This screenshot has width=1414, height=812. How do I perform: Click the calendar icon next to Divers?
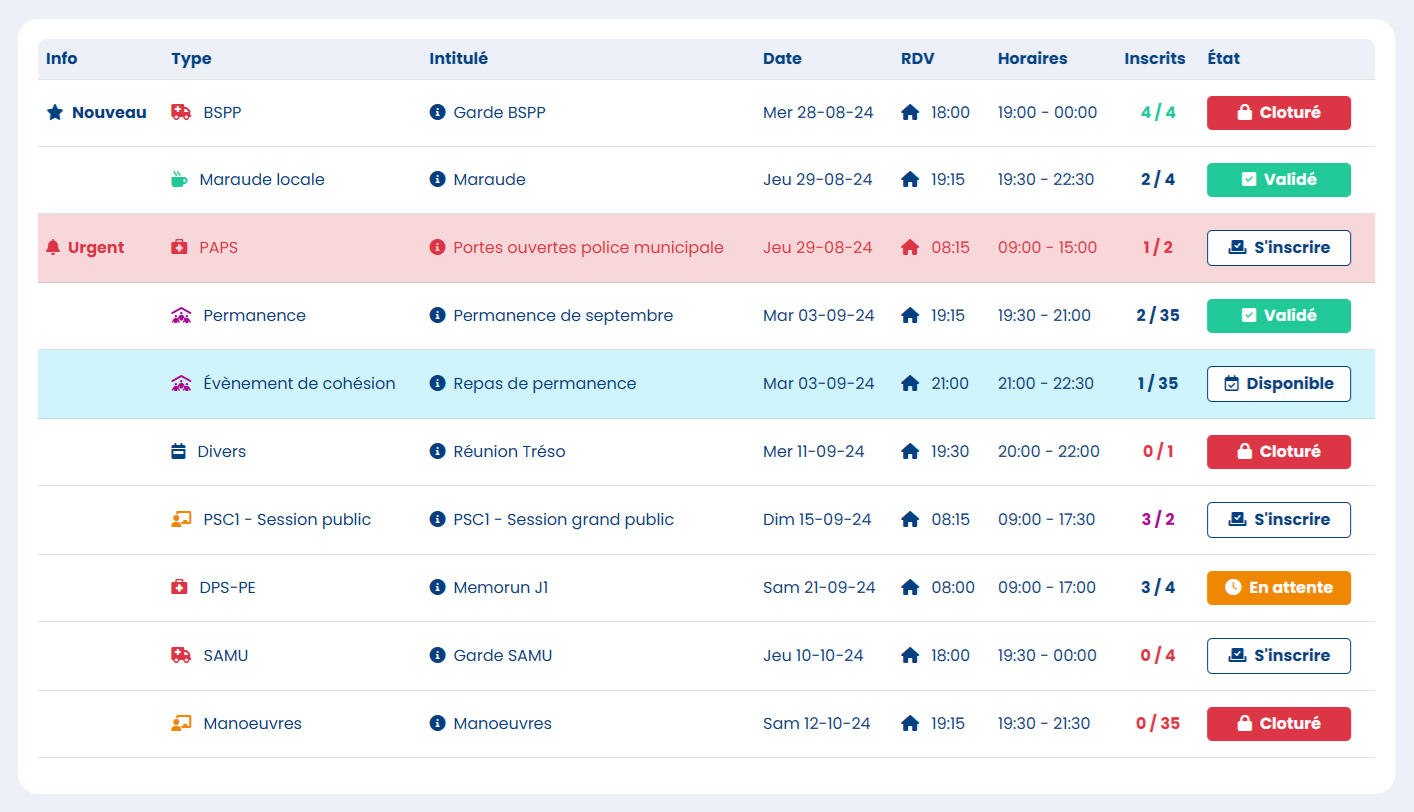(x=179, y=452)
